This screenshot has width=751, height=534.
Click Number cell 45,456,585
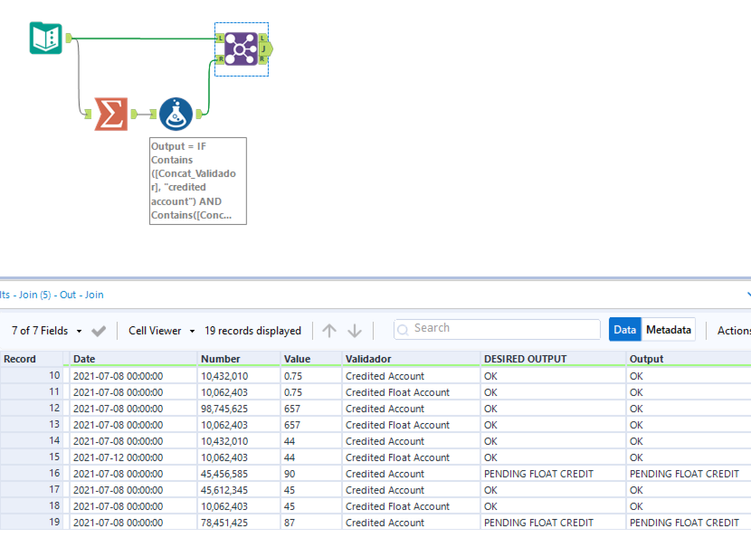coord(239,474)
